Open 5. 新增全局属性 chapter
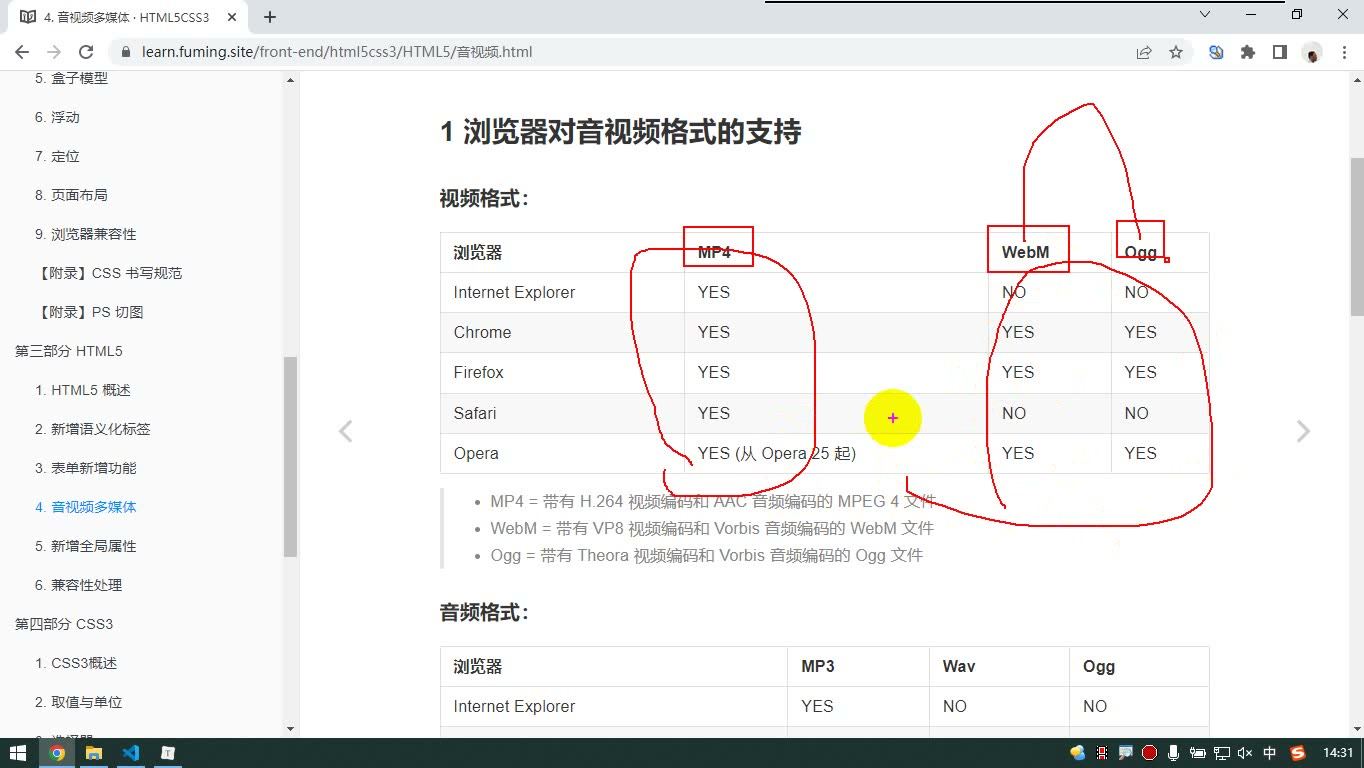Image resolution: width=1364 pixels, height=768 pixels. tap(86, 546)
